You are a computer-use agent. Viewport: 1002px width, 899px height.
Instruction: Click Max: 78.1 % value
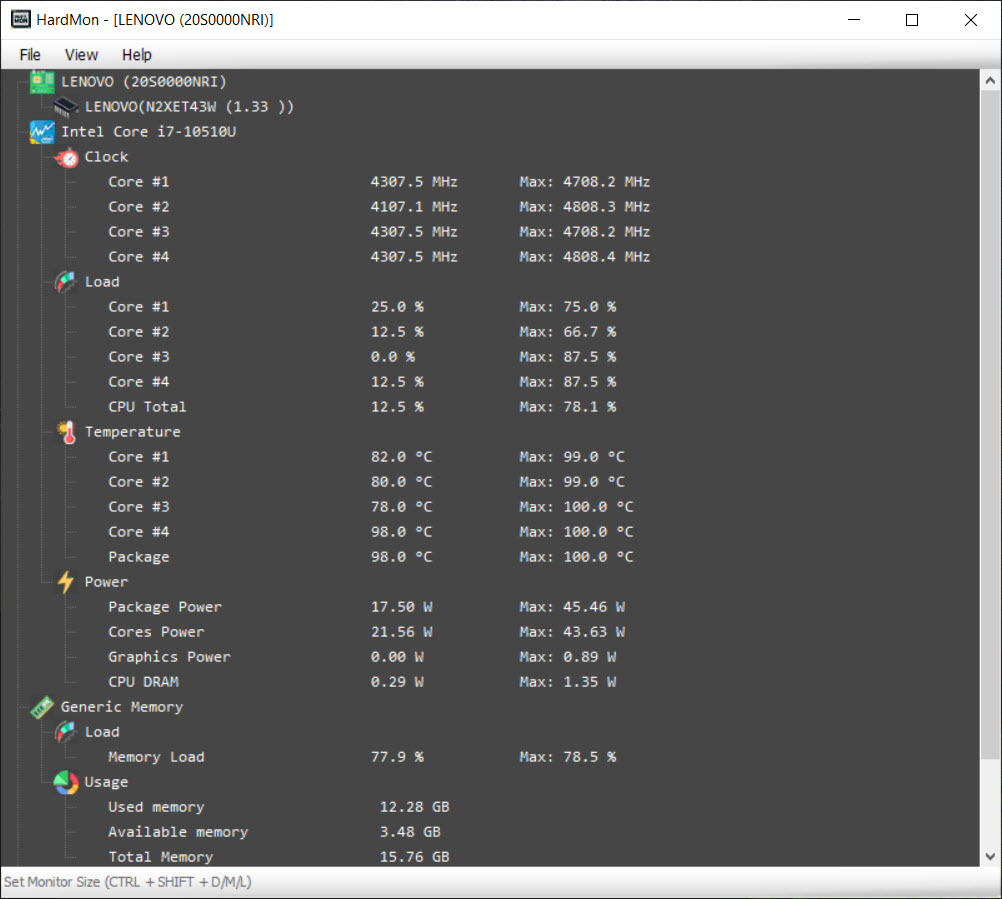(x=567, y=407)
